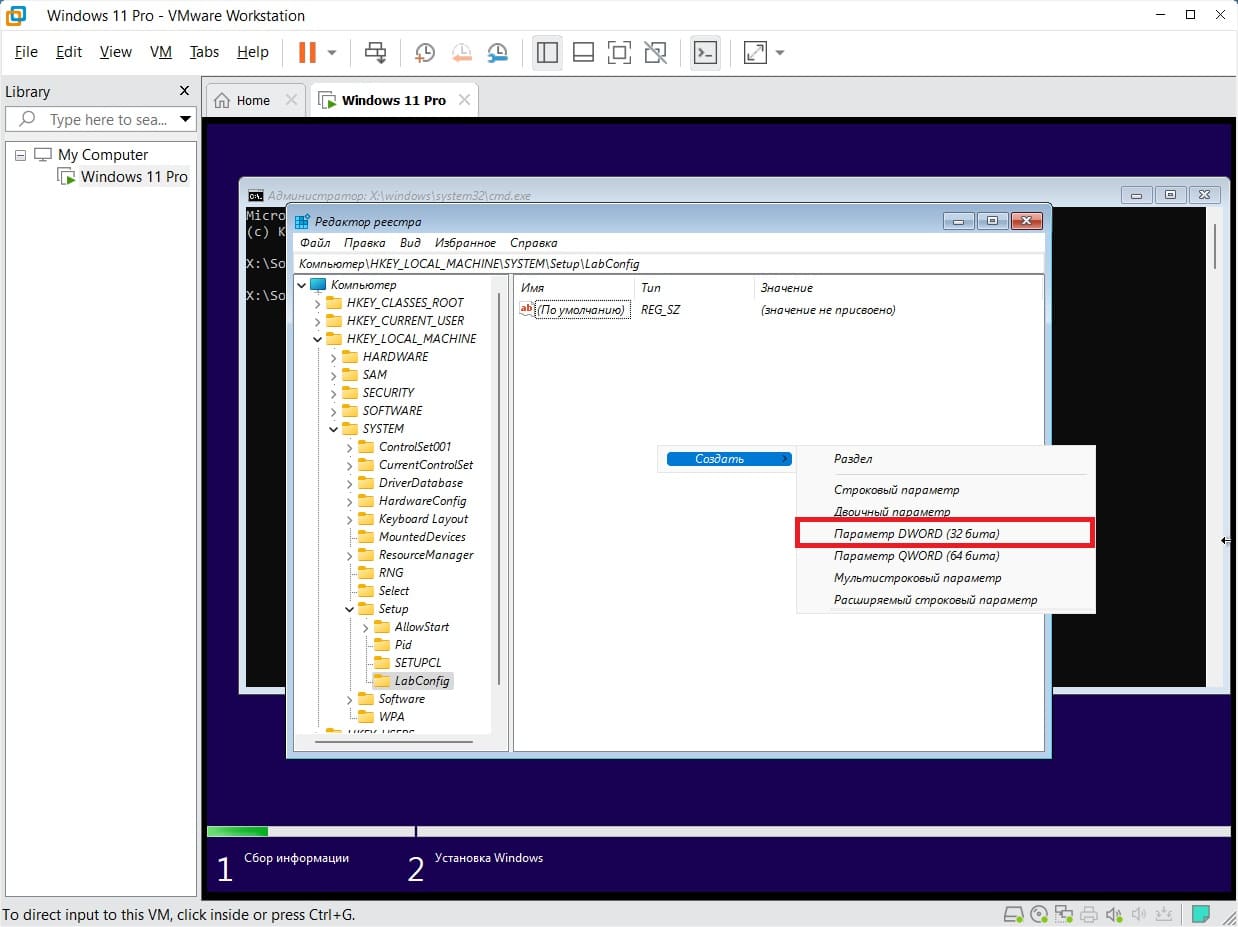Expand the AllowStart key
Viewport: 1238px width, 927px height.
tap(366, 627)
